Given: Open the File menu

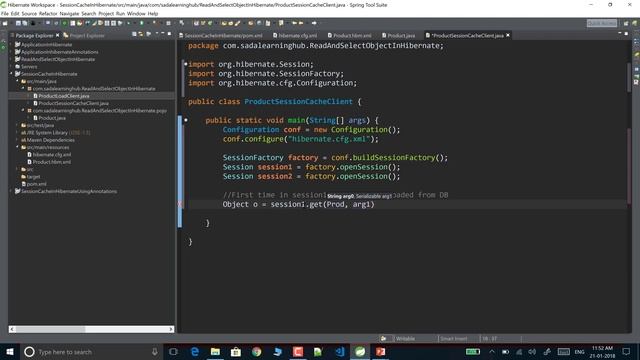Looking at the screenshot, I should pos(4,13).
